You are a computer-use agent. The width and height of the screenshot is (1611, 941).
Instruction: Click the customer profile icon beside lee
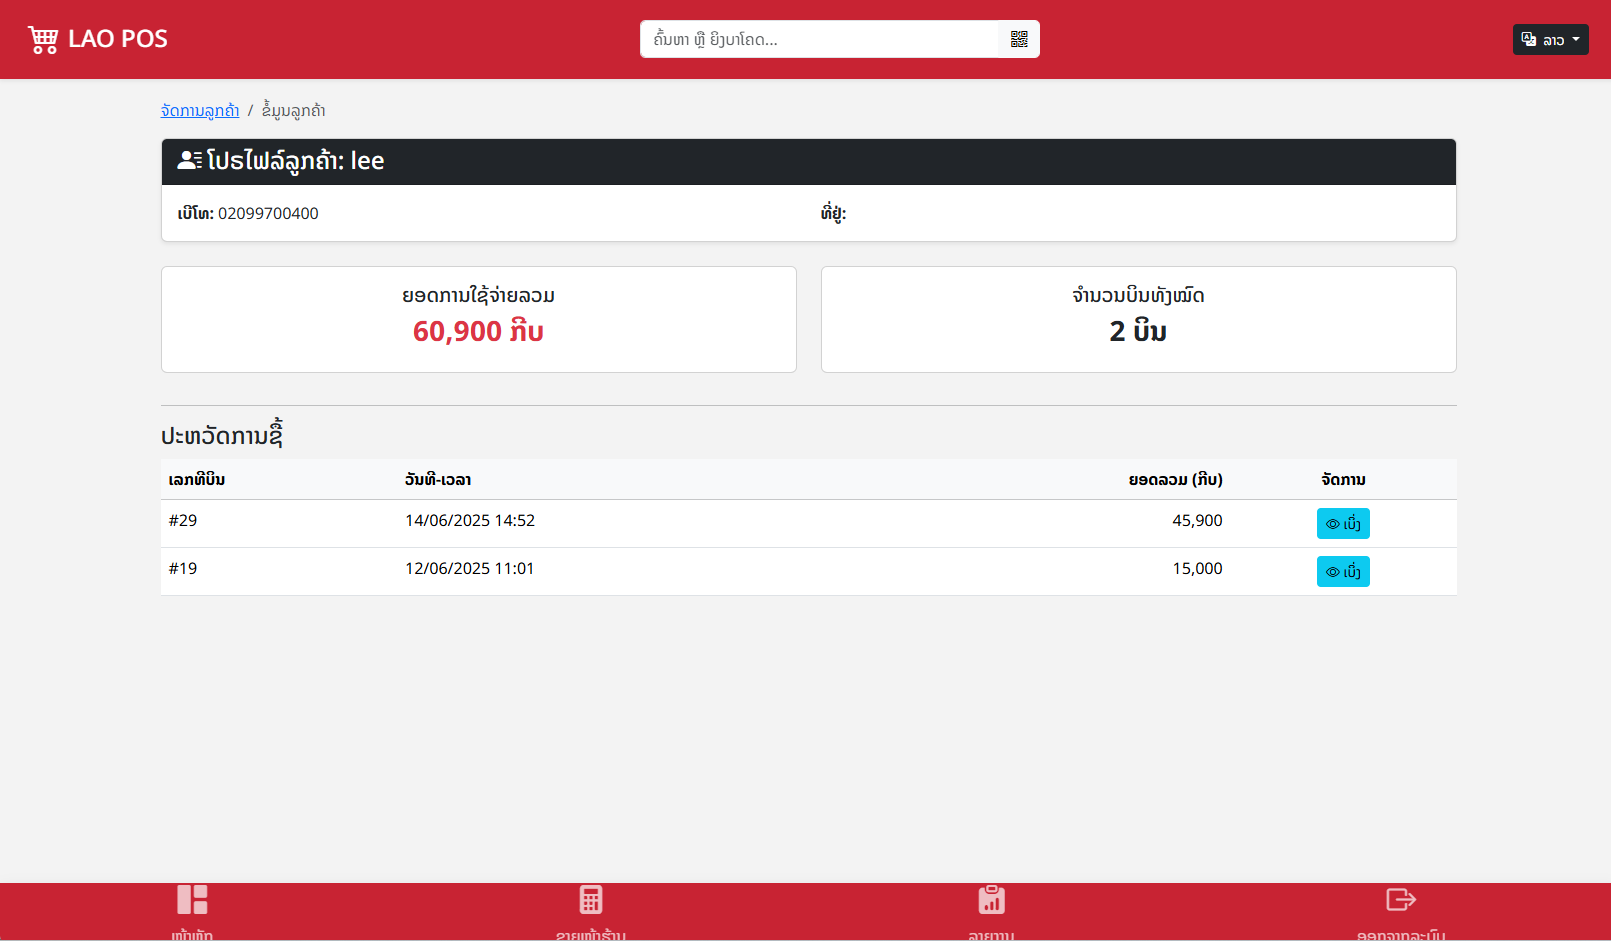click(x=189, y=160)
